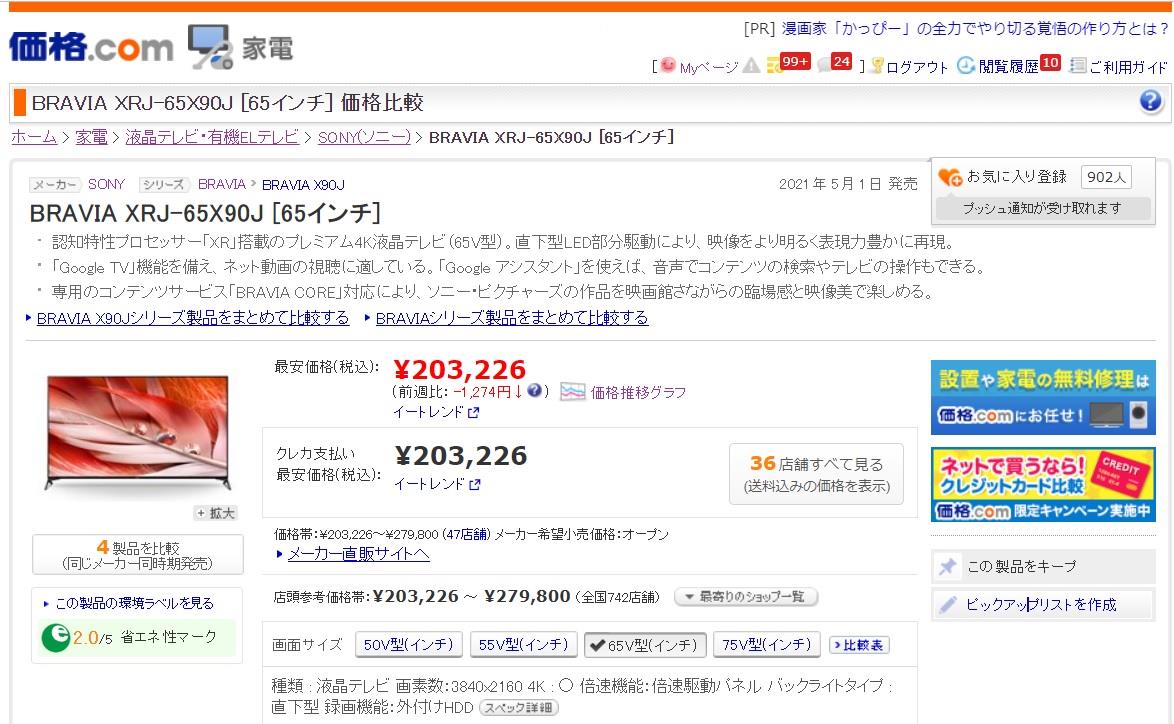Image resolution: width=1174 pixels, height=724 pixels.
Task: Click the pin icon for この製品をキープ
Action: 947,566
